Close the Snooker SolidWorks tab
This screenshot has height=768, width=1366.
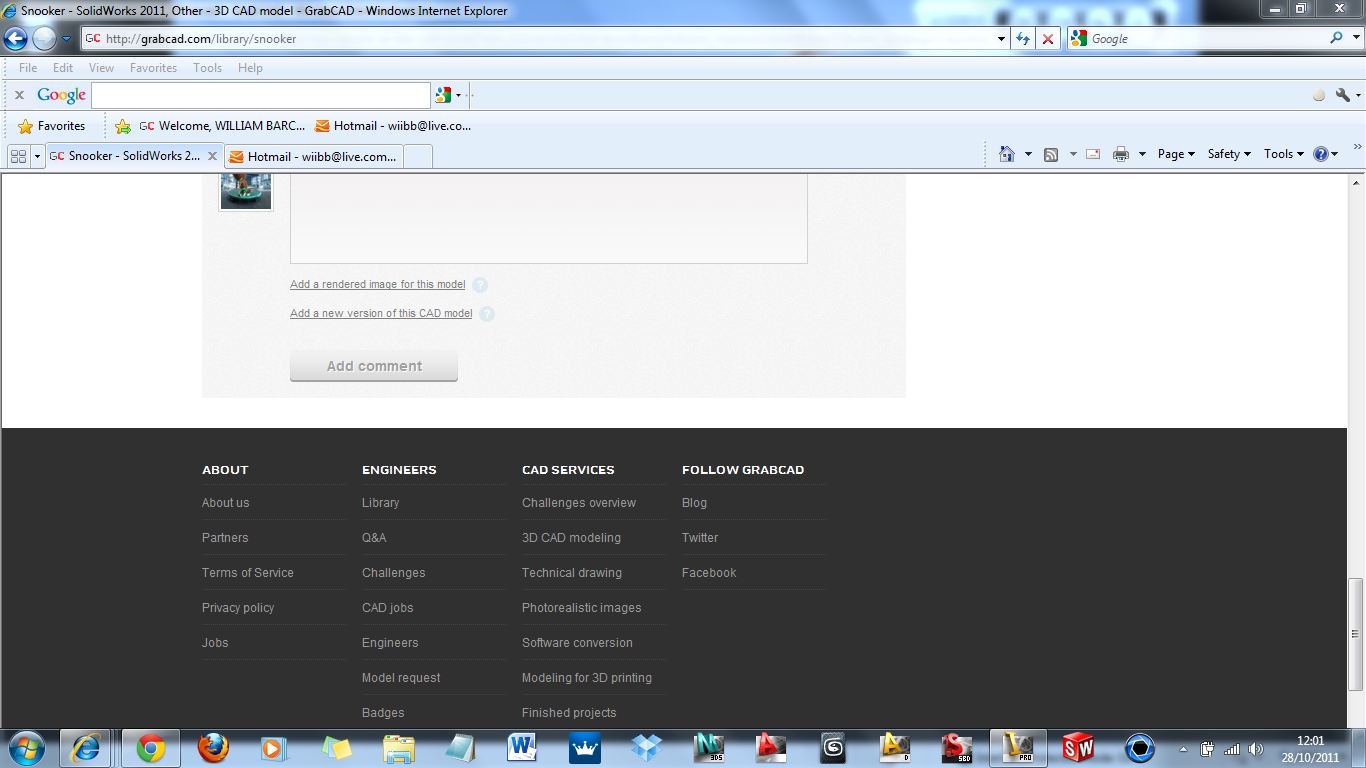(x=212, y=156)
